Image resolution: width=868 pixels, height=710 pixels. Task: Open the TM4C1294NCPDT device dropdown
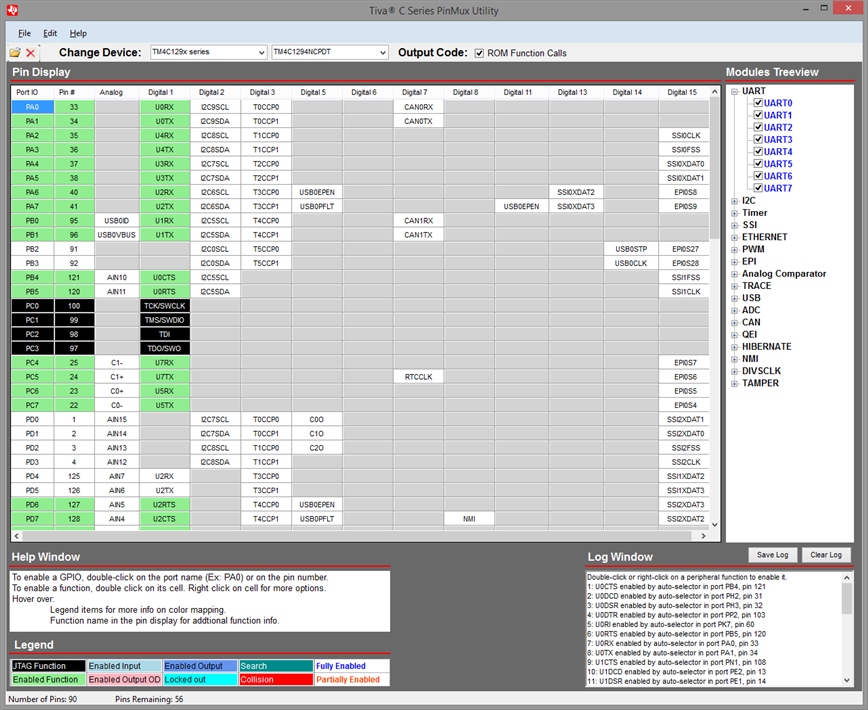pyautogui.click(x=330, y=52)
